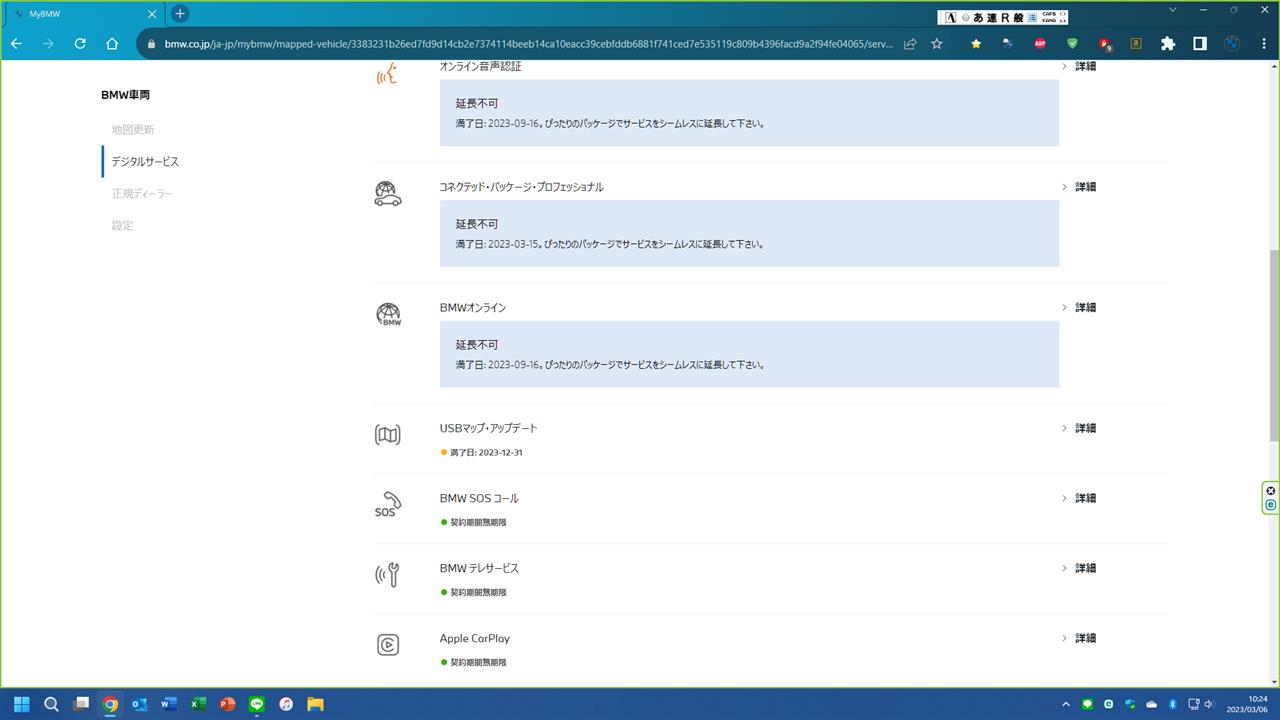Click the USB map update icon
The image size is (1280, 720).
[x=388, y=435]
